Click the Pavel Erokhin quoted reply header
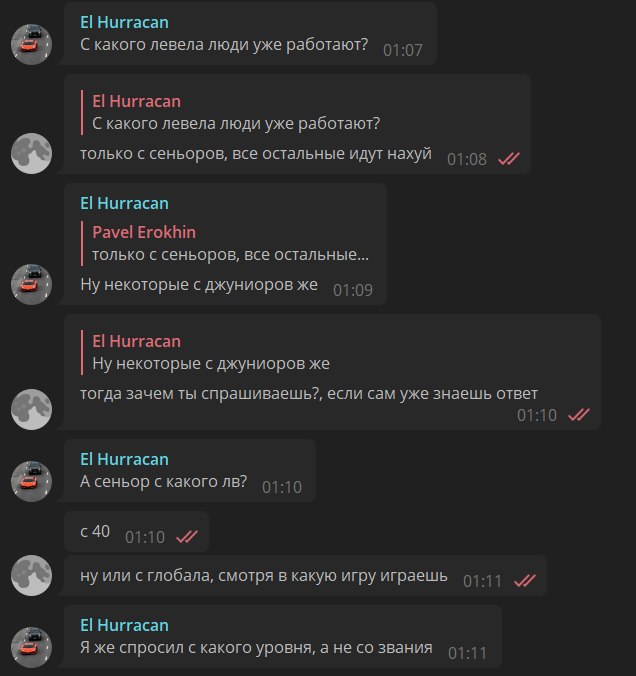Screen dimensions: 636x676 144,232
